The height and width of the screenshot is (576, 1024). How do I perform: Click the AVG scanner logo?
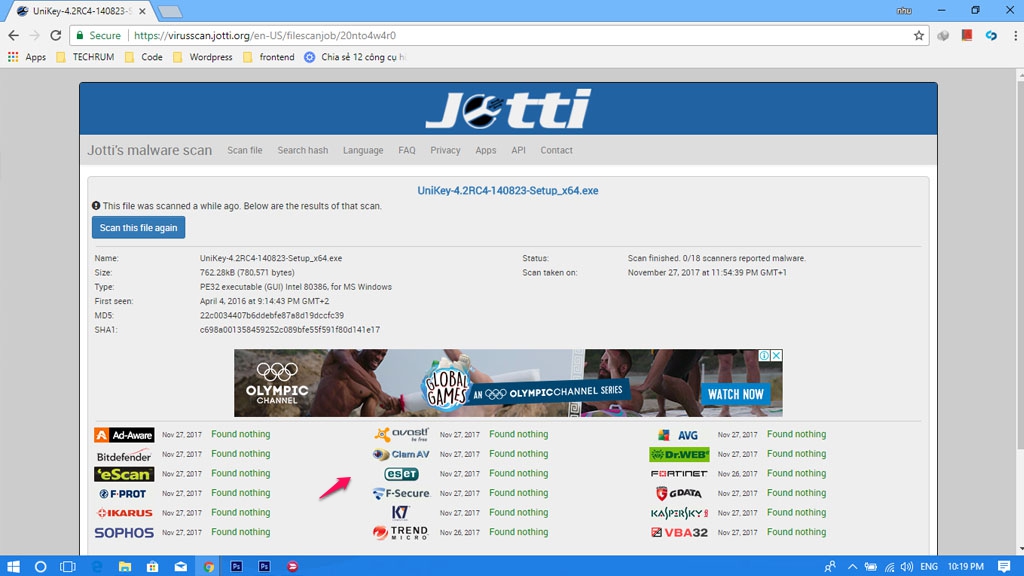pos(679,435)
